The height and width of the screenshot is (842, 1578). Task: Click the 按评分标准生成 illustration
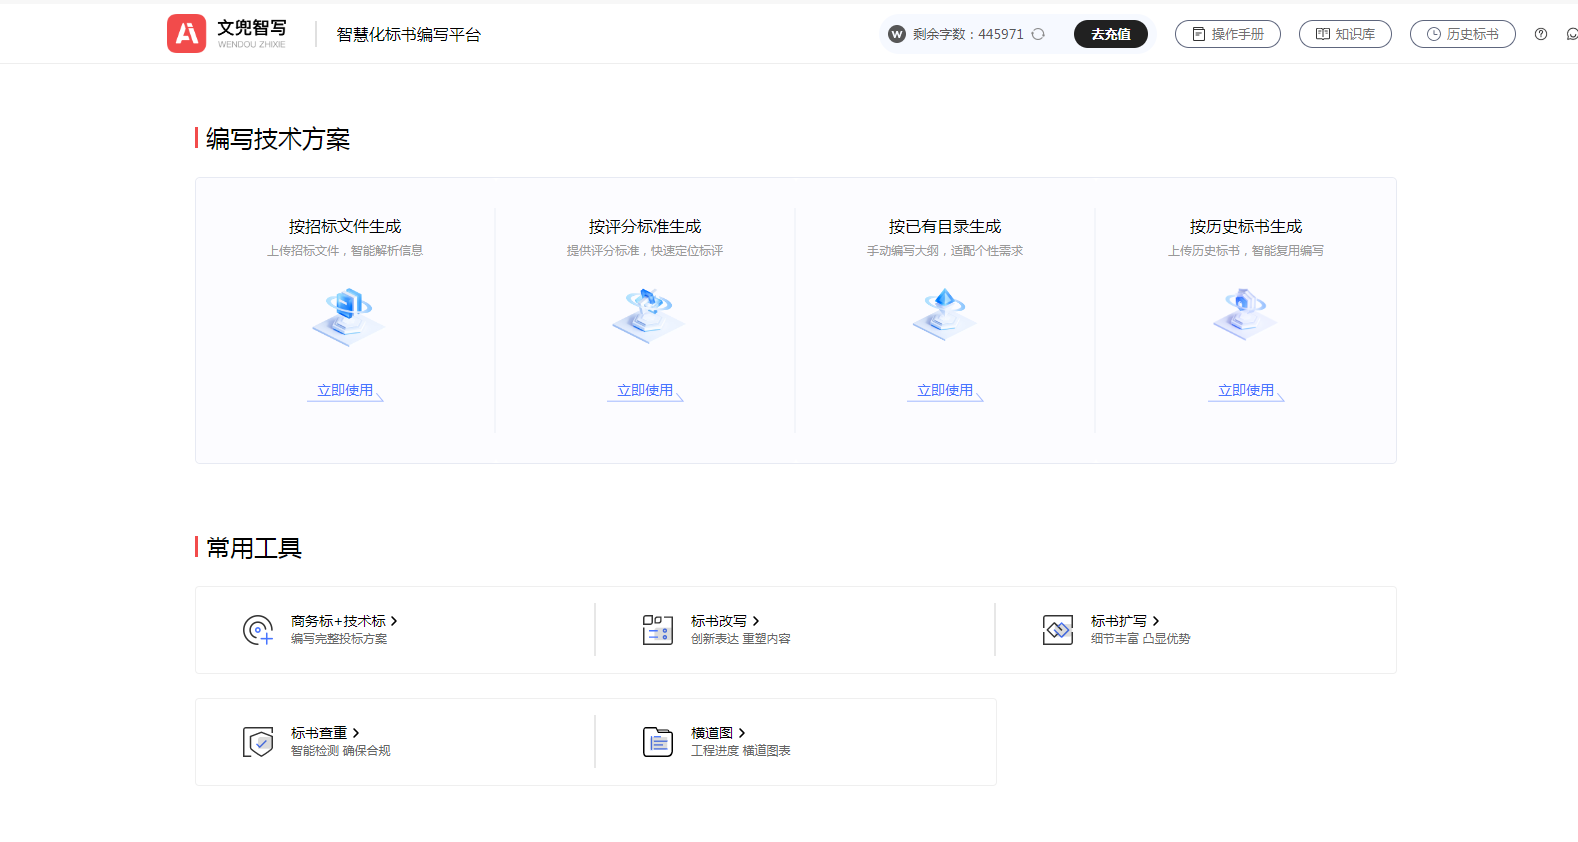pos(647,316)
